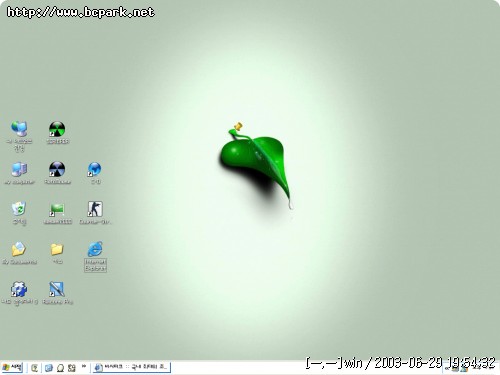Open the My Documents folder icon

[19, 249]
